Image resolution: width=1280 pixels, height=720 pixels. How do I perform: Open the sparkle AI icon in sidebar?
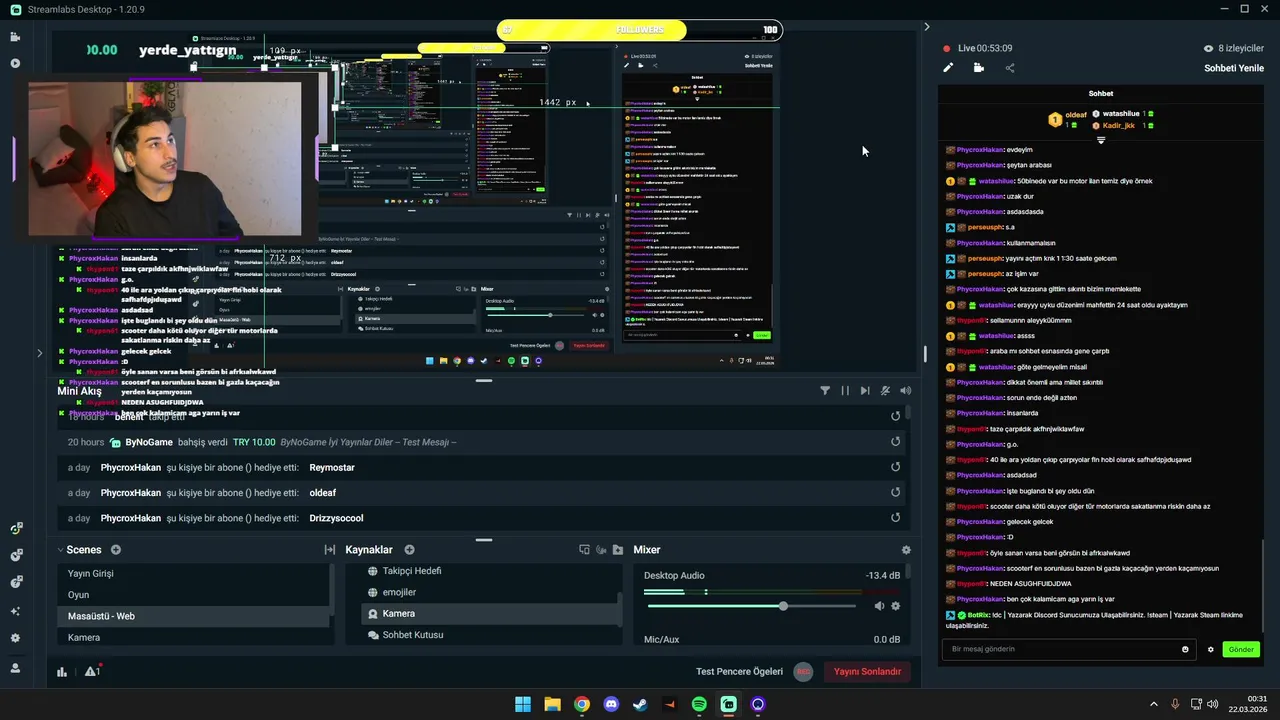(15, 611)
